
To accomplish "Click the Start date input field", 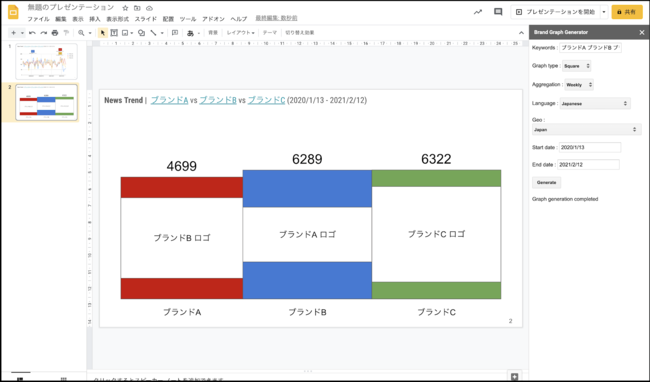I will (590, 147).
